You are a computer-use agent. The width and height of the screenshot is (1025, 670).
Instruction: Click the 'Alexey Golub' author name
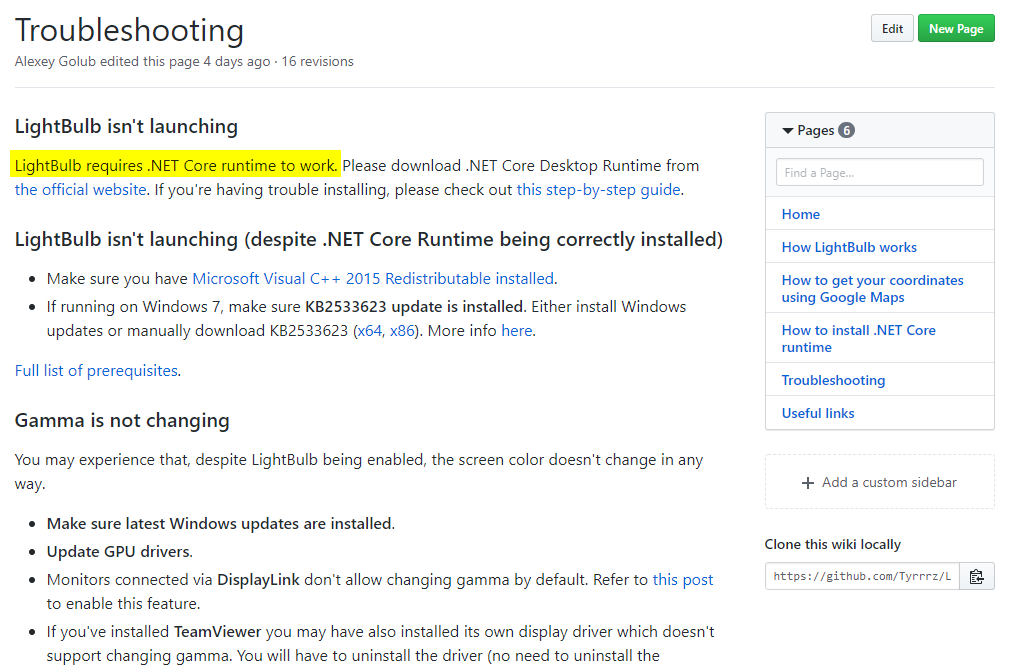(55, 61)
